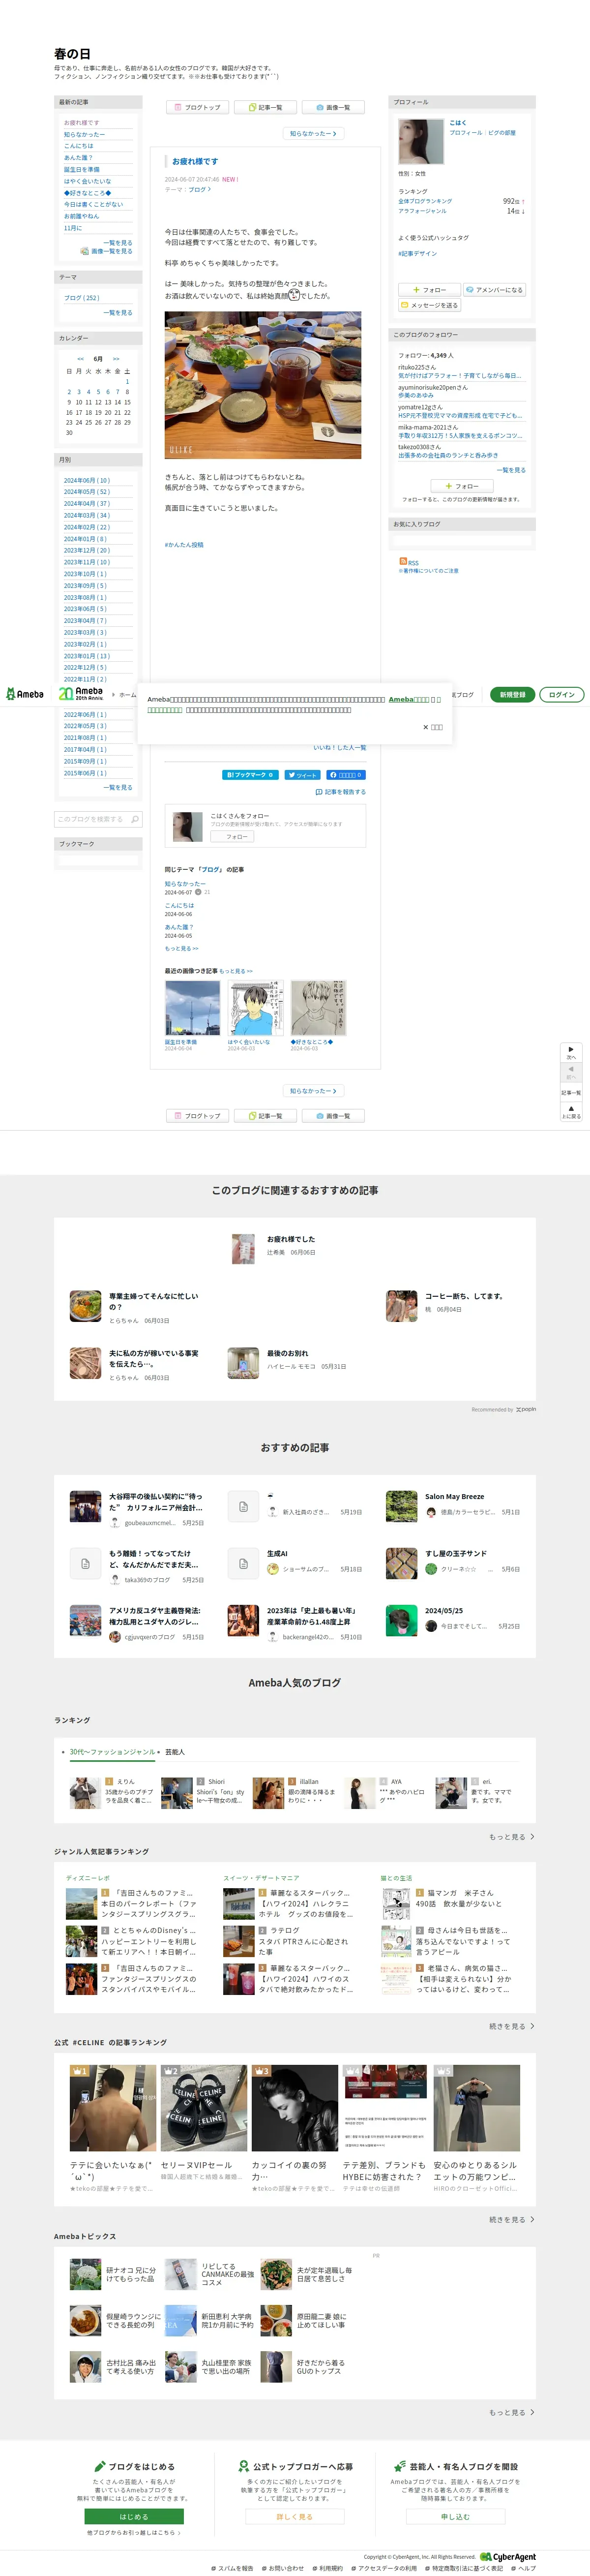Open the お疲れ様です article title link
Screen dimensions: 590x2576
[195, 161]
